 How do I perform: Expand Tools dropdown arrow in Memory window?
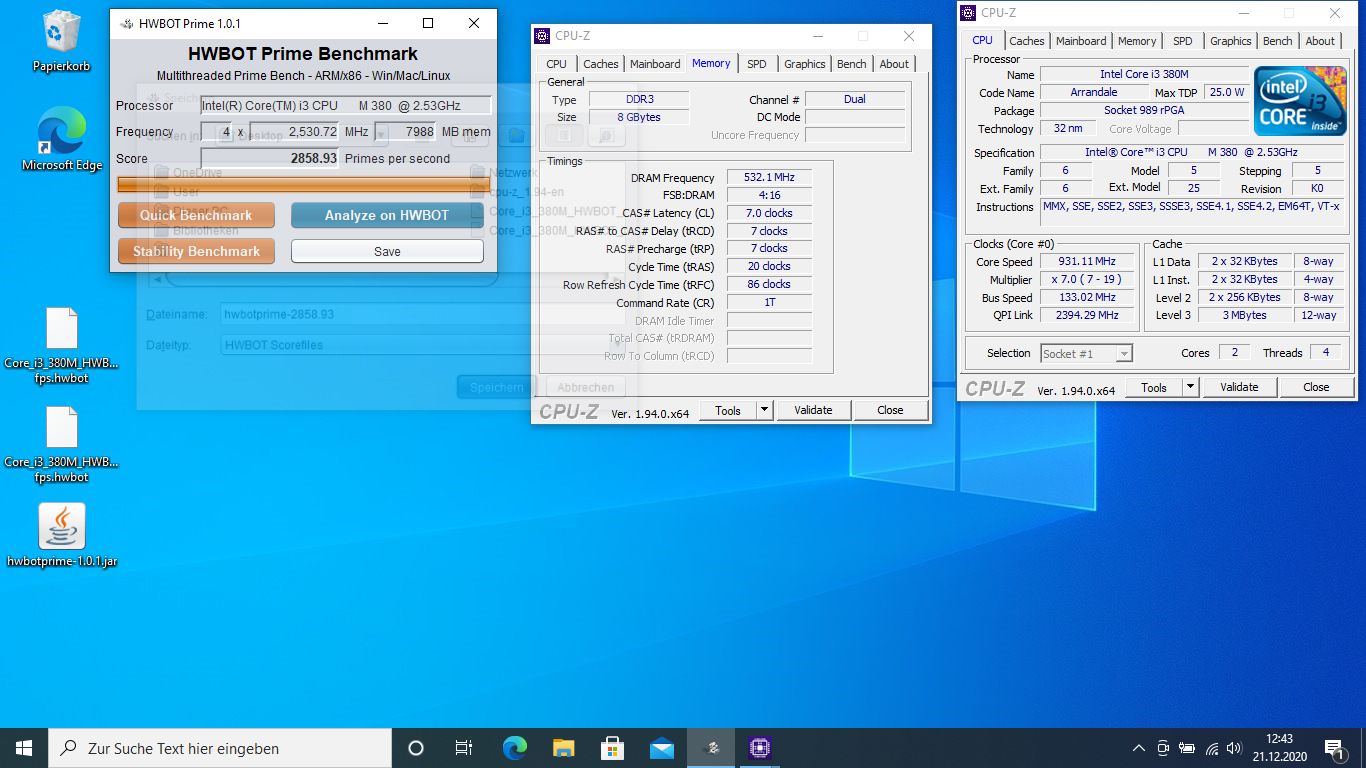[764, 410]
